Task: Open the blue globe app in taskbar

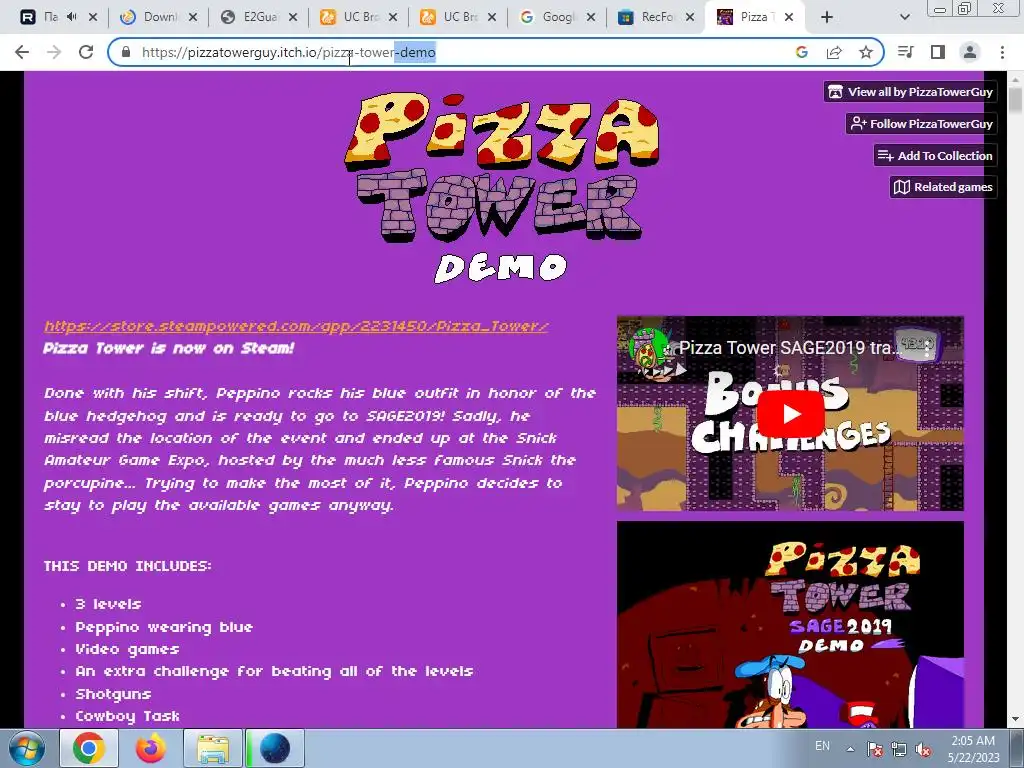Action: pos(275,748)
